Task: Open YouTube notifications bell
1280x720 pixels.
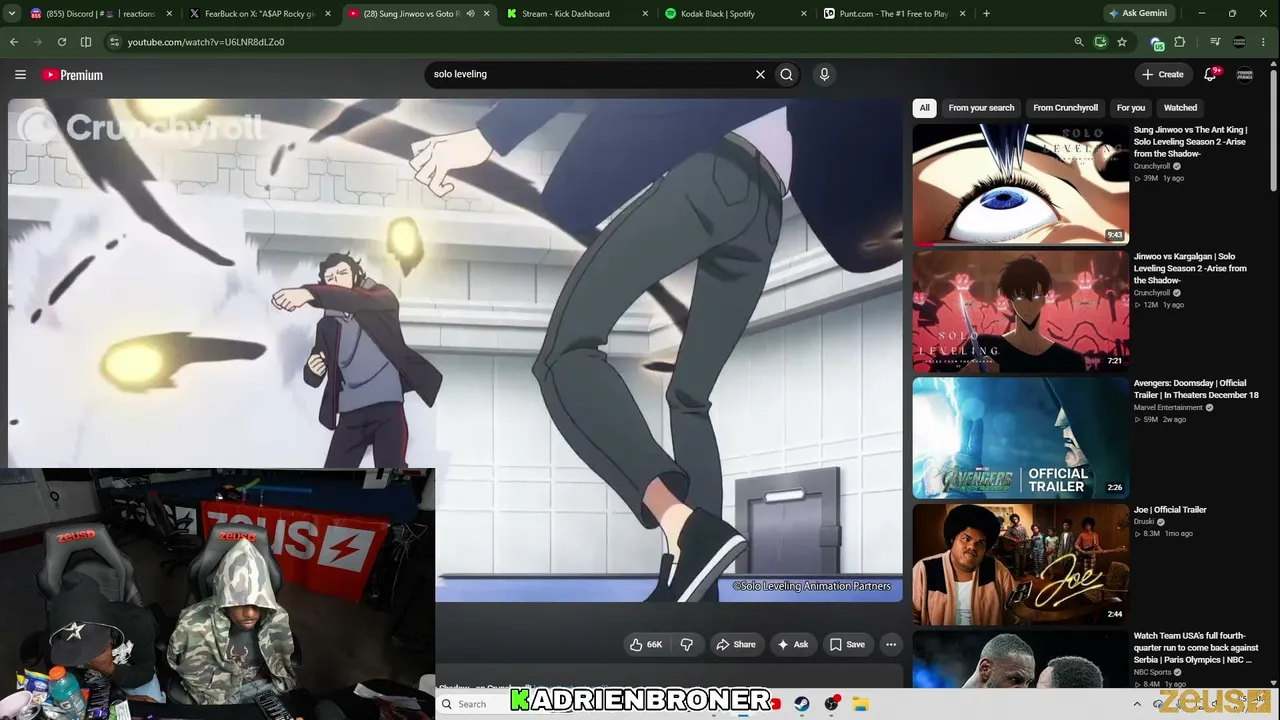Action: point(1211,74)
